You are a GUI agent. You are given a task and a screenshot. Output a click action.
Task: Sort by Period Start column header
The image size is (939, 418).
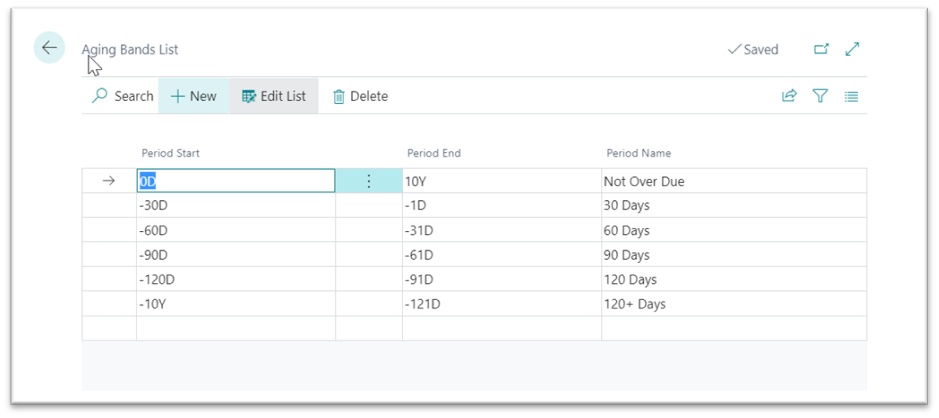click(171, 153)
